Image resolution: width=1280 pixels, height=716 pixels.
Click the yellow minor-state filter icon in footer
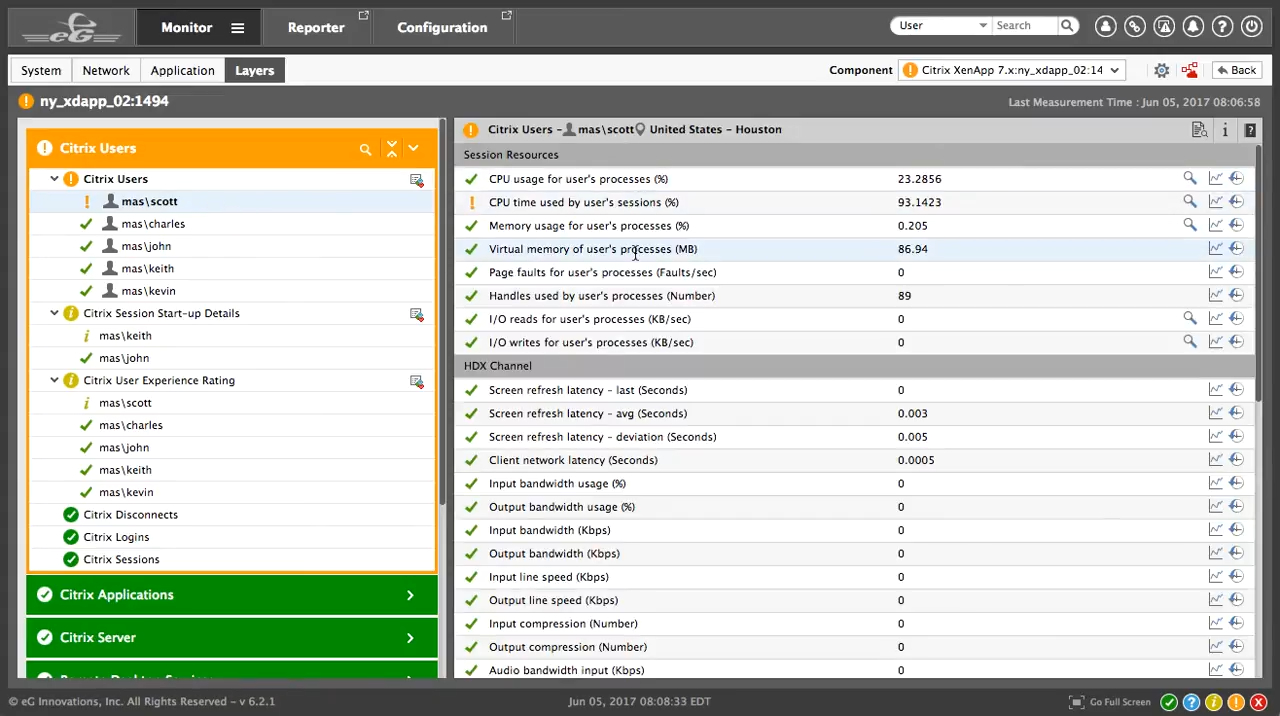(x=1213, y=702)
